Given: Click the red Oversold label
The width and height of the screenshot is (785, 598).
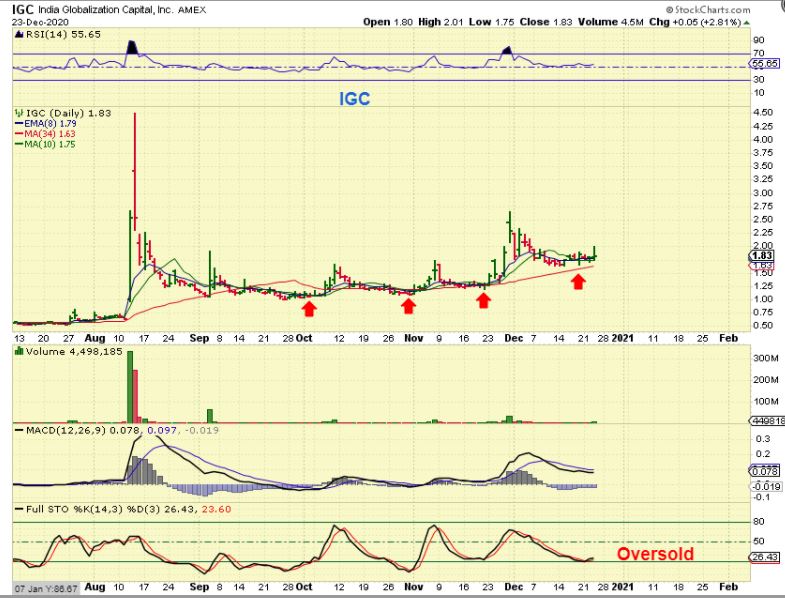Looking at the screenshot, I should coord(655,554).
